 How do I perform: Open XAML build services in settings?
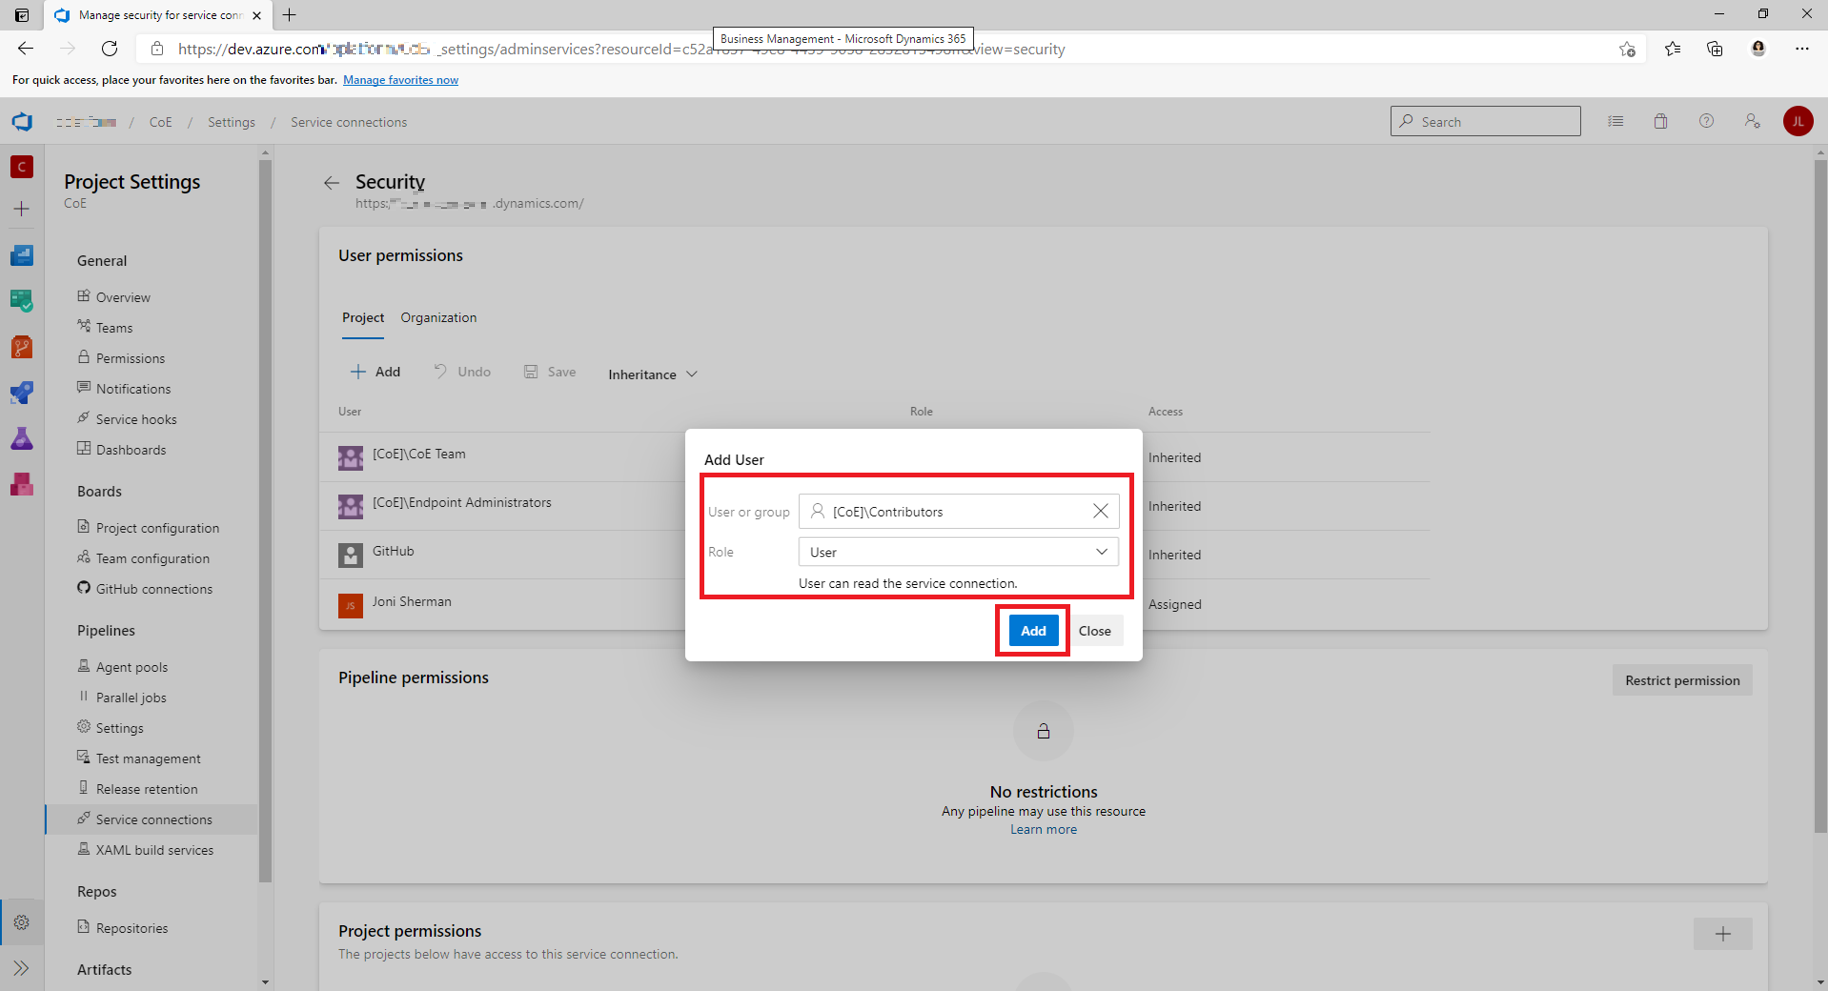click(152, 850)
